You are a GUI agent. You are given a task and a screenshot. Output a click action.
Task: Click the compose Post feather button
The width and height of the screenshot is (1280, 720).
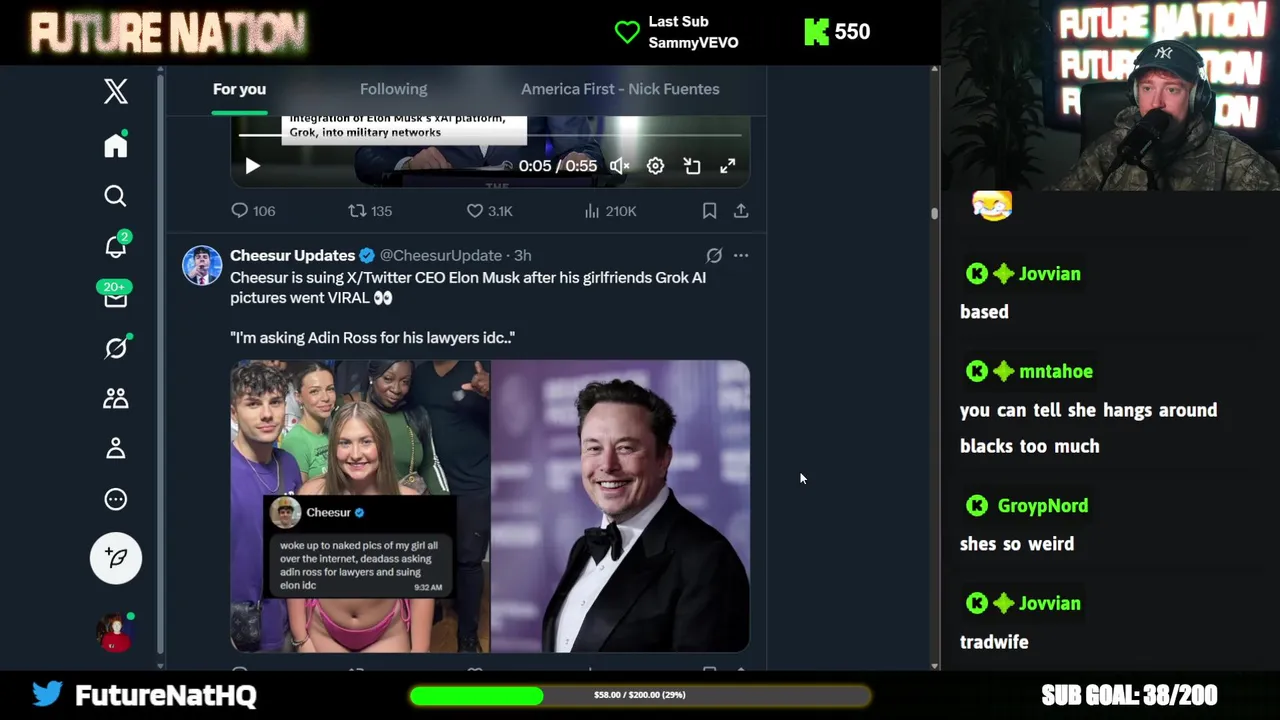coord(116,558)
